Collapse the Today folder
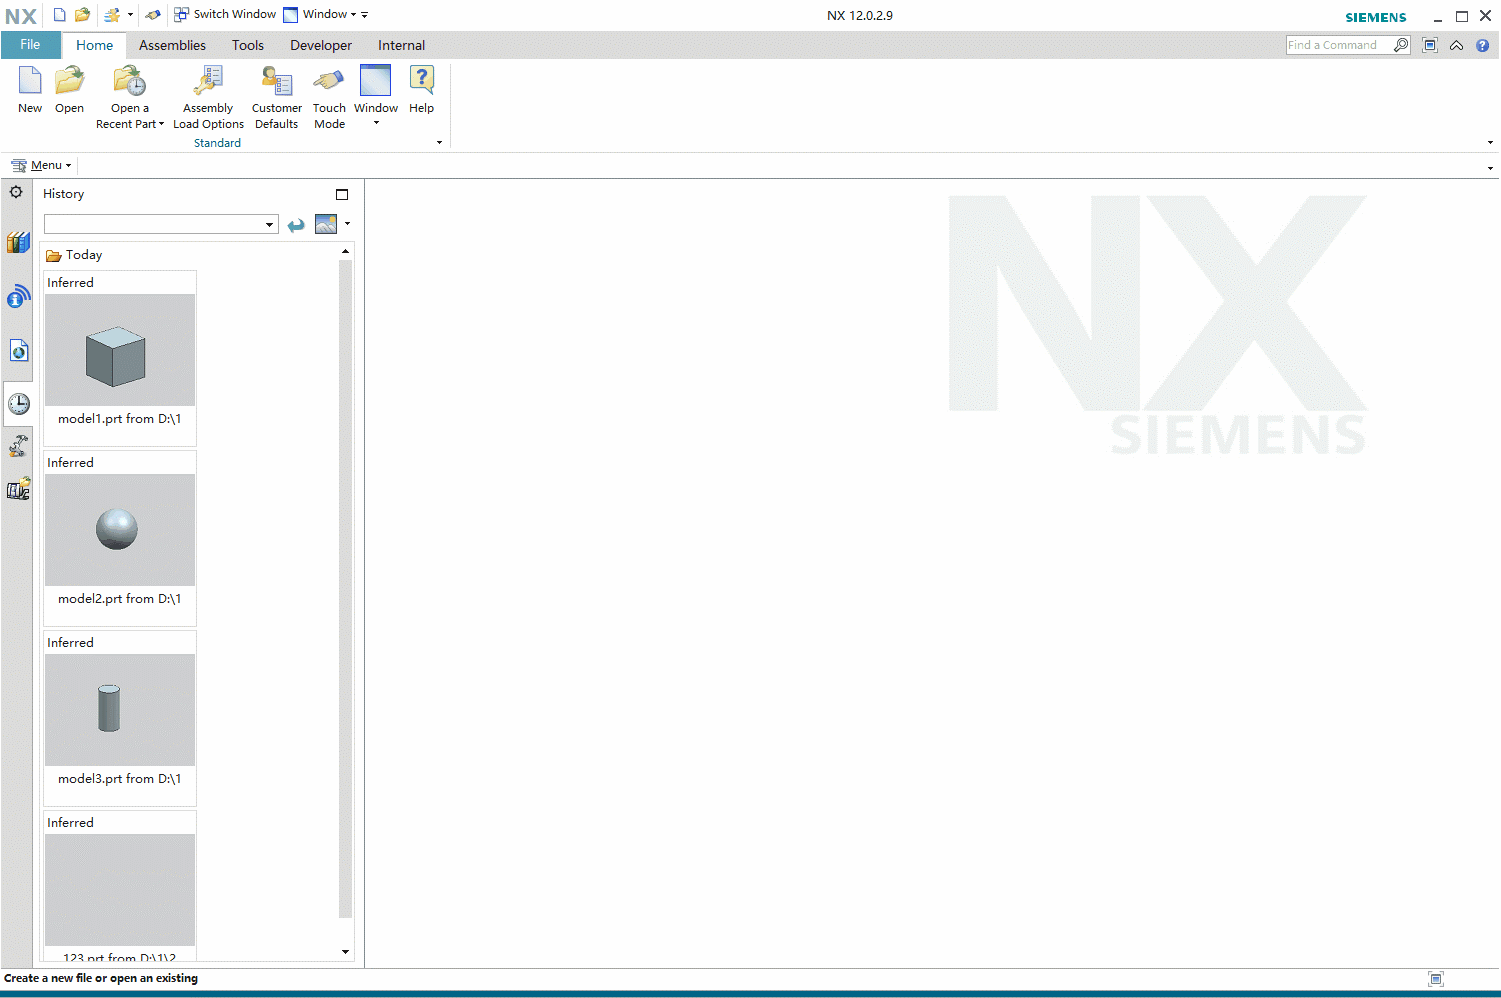1501x998 pixels. (x=74, y=255)
